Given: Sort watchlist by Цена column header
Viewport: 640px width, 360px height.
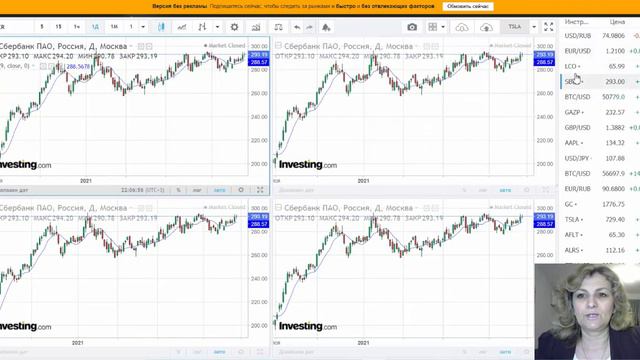Looking at the screenshot, I should (617, 22).
